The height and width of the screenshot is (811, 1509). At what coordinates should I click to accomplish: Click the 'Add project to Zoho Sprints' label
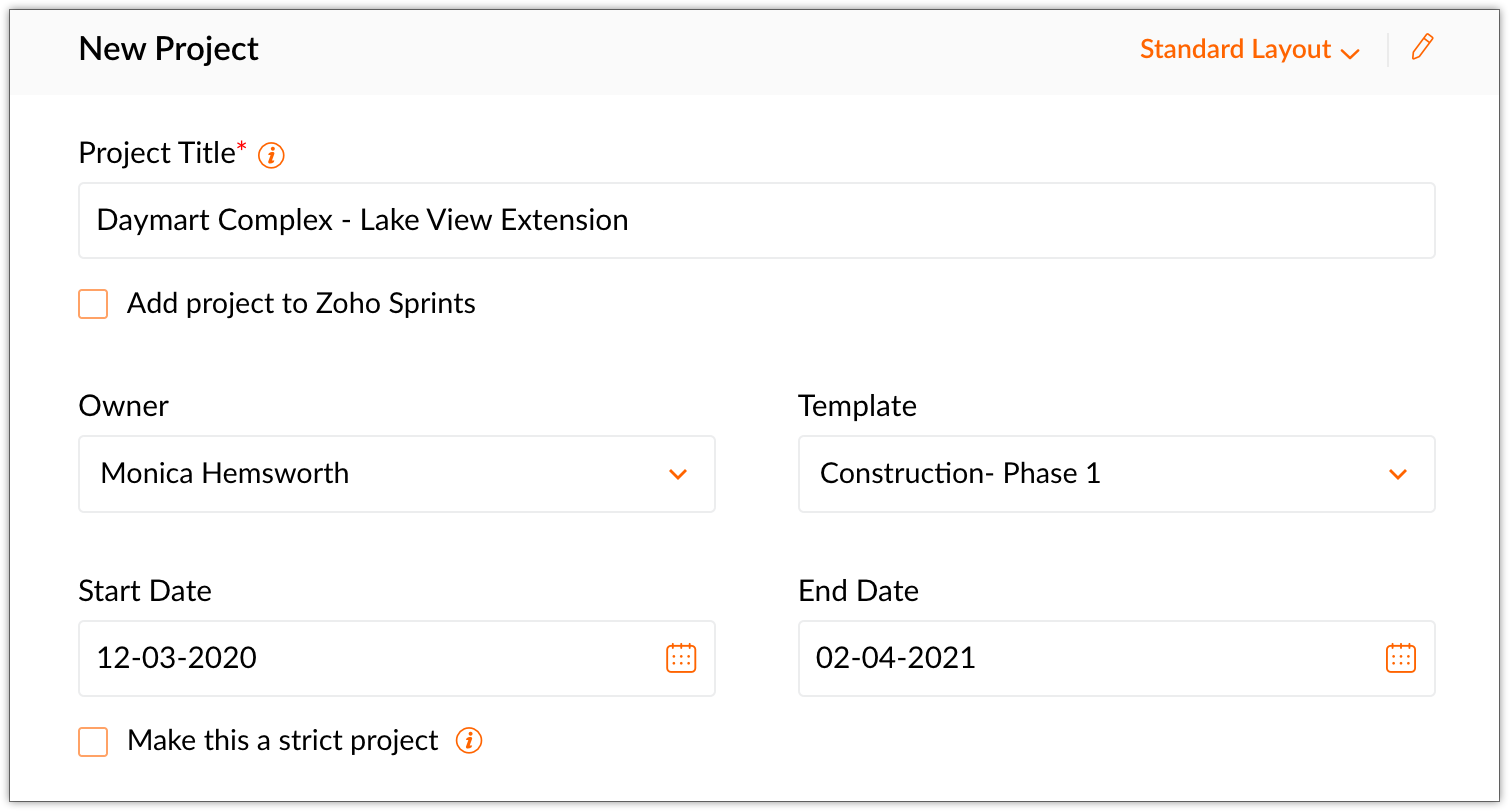point(301,304)
